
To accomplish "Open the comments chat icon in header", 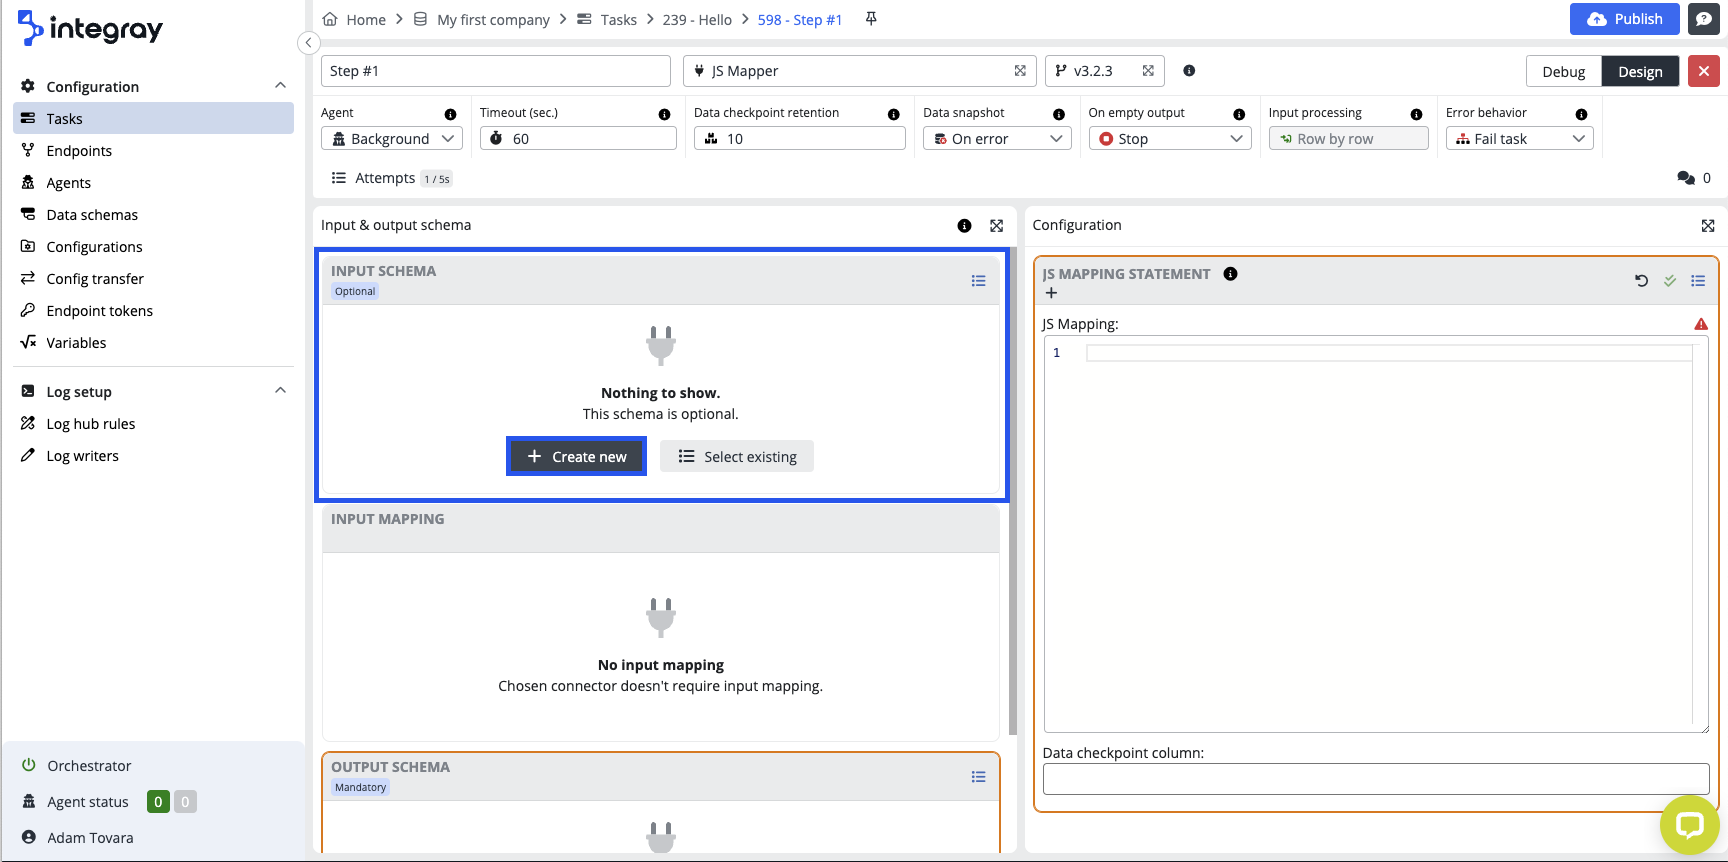I will 1703,19.
